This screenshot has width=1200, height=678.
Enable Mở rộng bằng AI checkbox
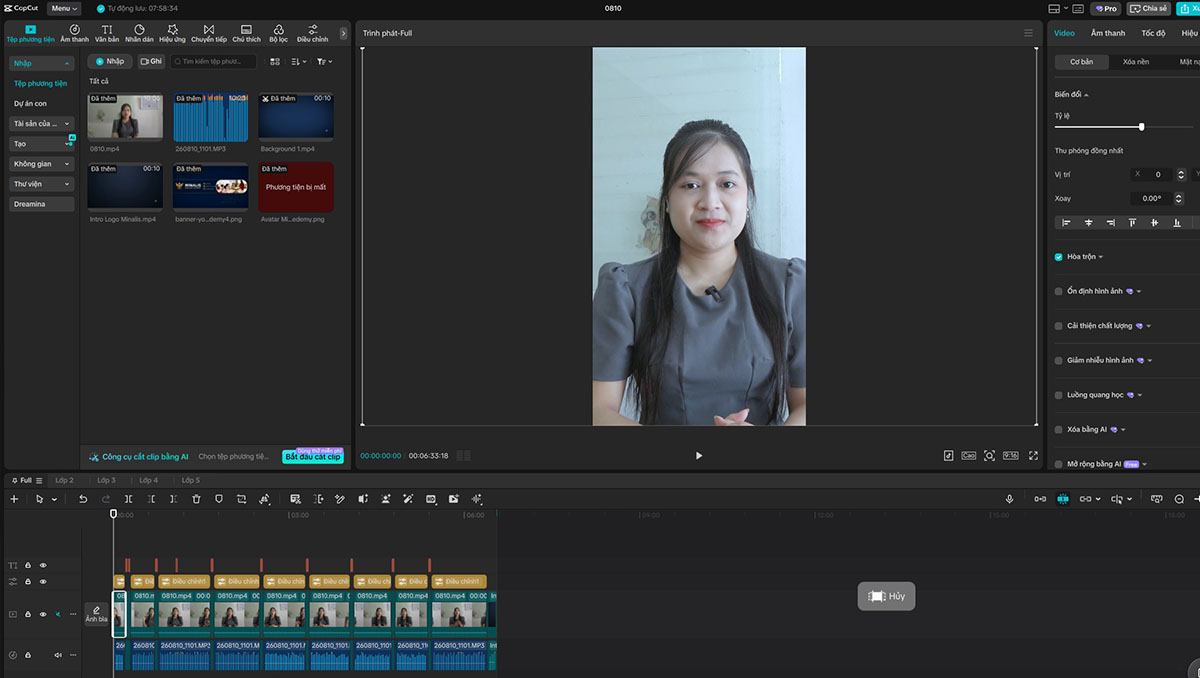coord(1059,464)
